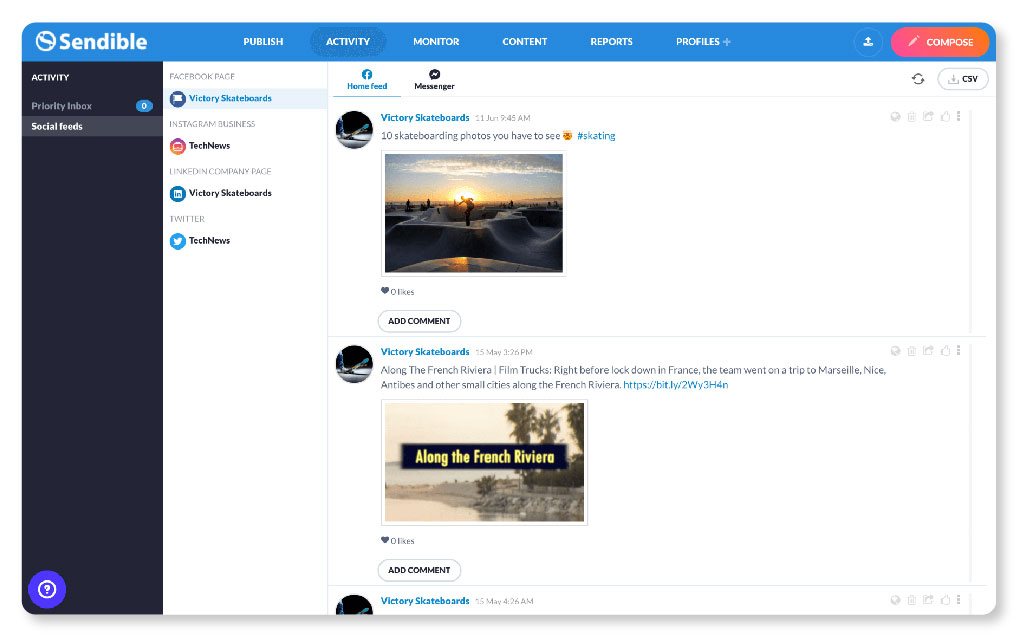Open the three-dot menu on the French Riviera post
The width and height of the screenshot is (1018, 637).
958,351
